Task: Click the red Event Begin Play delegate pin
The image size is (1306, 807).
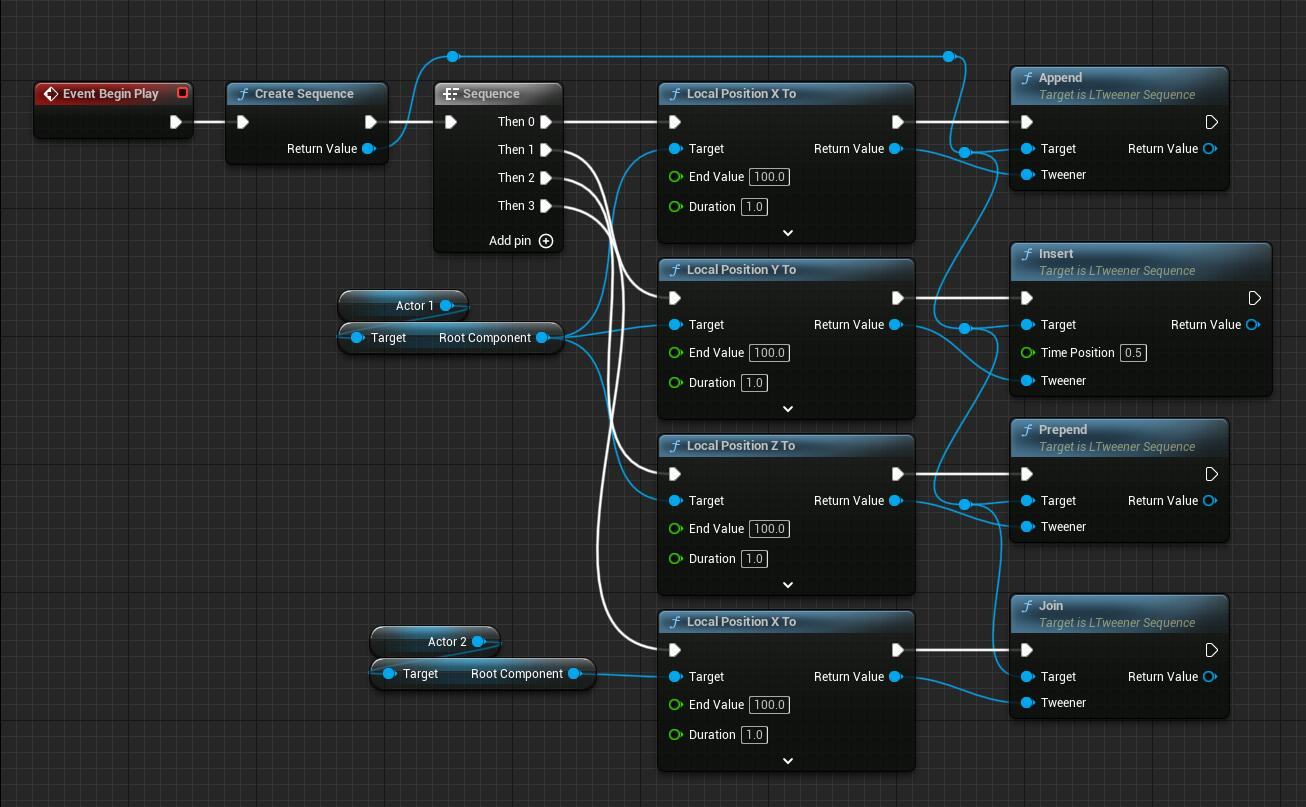Action: click(182, 93)
